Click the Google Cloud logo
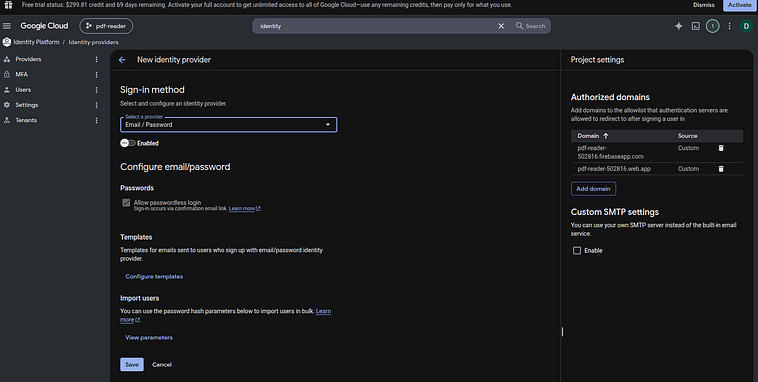Image resolution: width=758 pixels, height=382 pixels. (44, 26)
